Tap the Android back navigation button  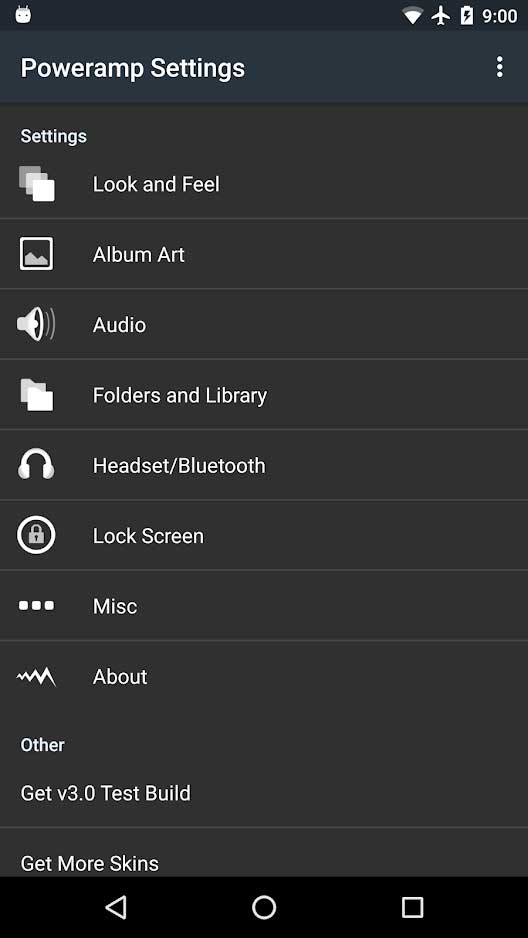tap(115, 907)
